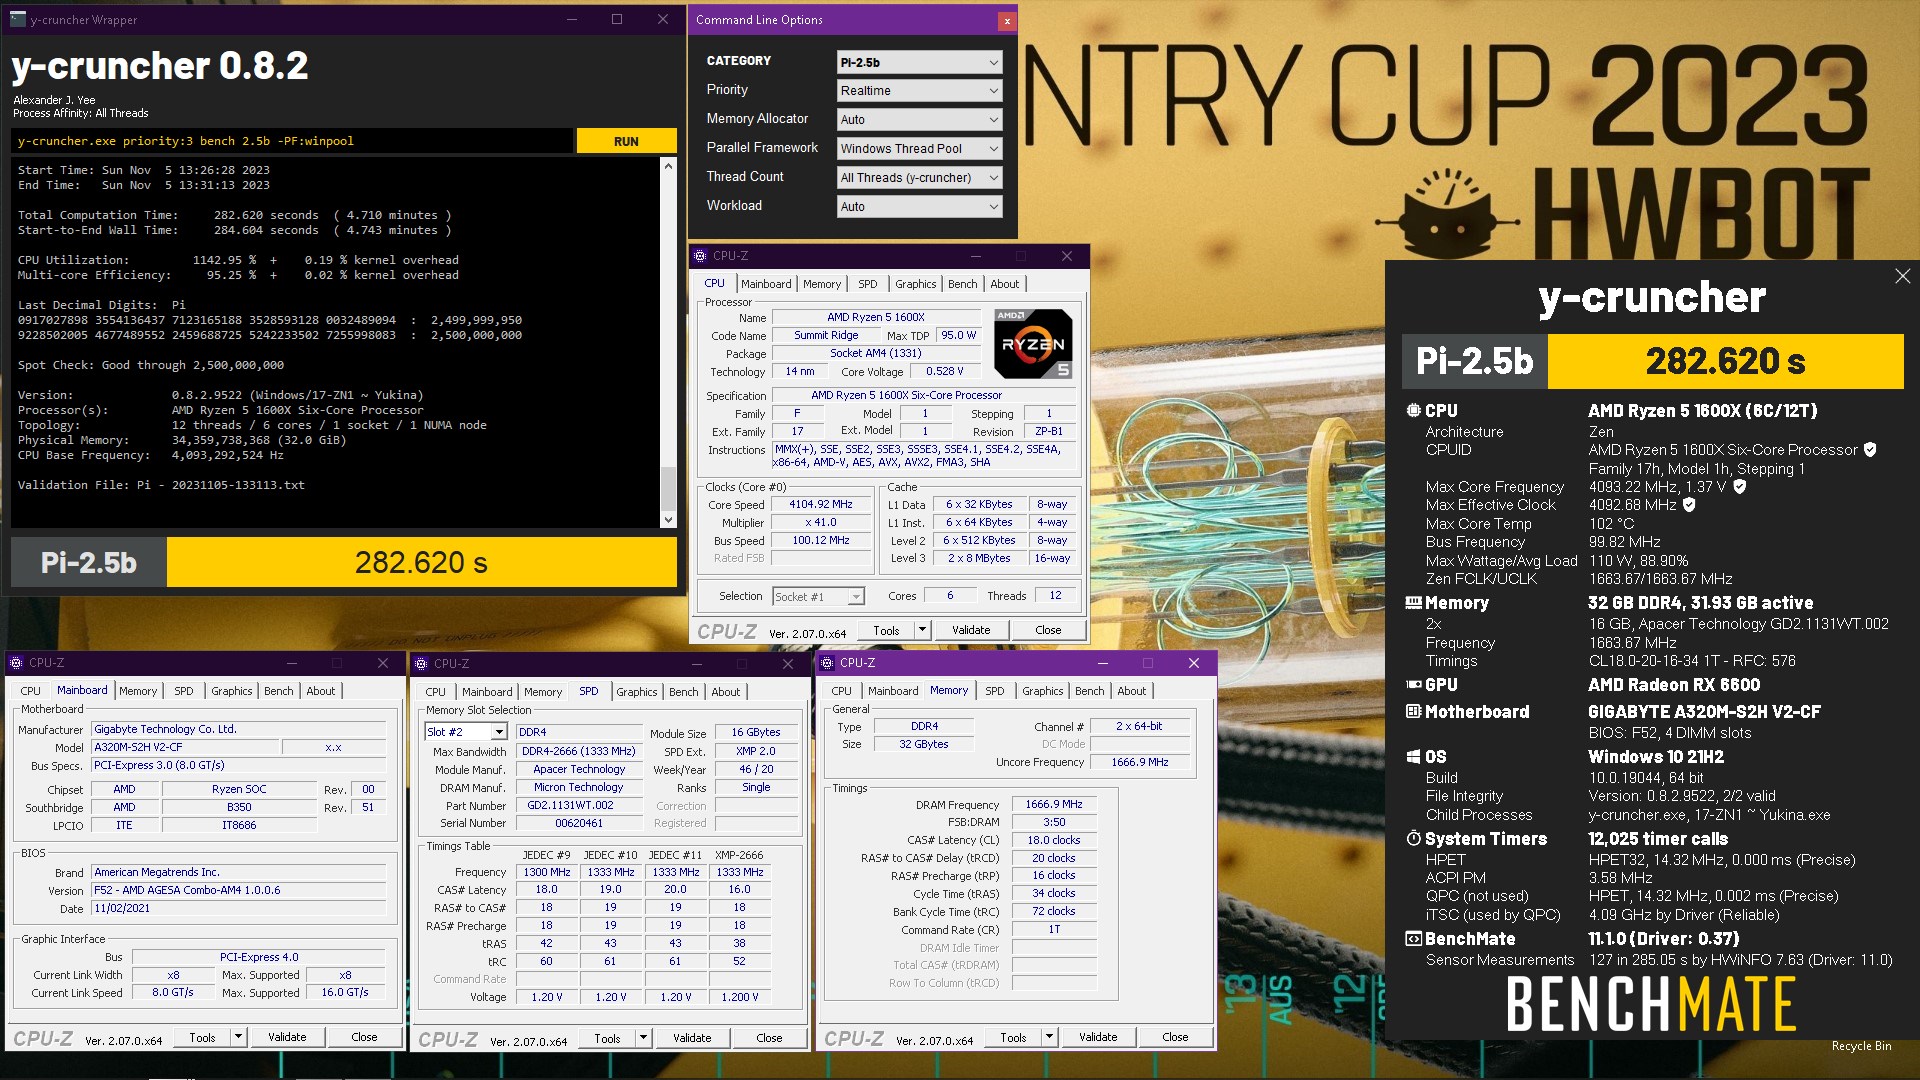This screenshot has height=1080, width=1920.
Task: Click the CAS# Latency value 18.0 clocks
Action: coord(1054,841)
